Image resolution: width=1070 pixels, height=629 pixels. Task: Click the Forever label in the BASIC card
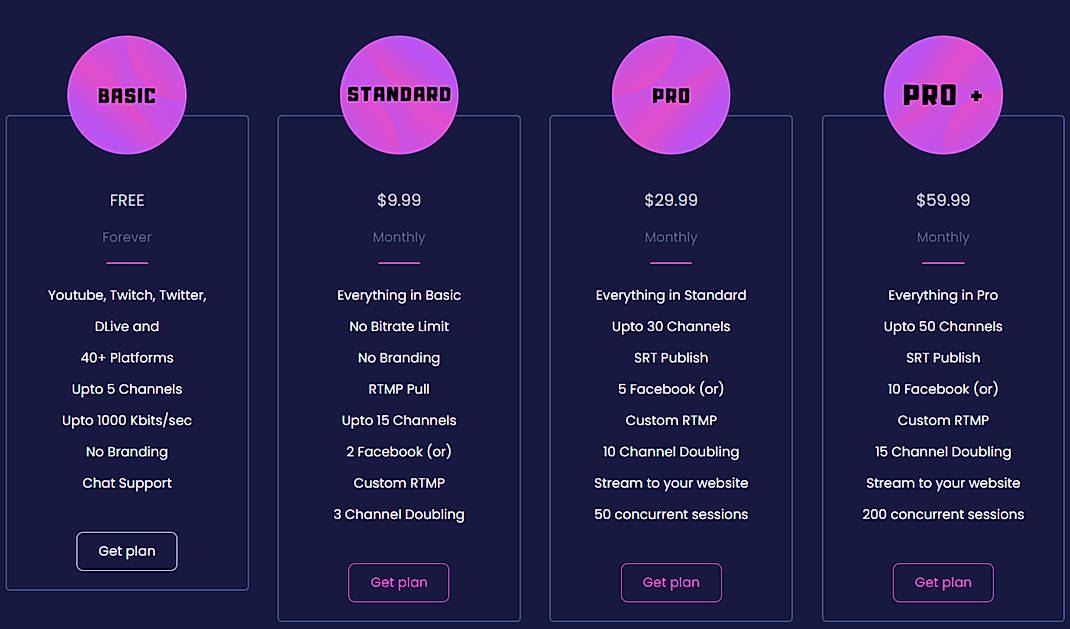pos(127,237)
